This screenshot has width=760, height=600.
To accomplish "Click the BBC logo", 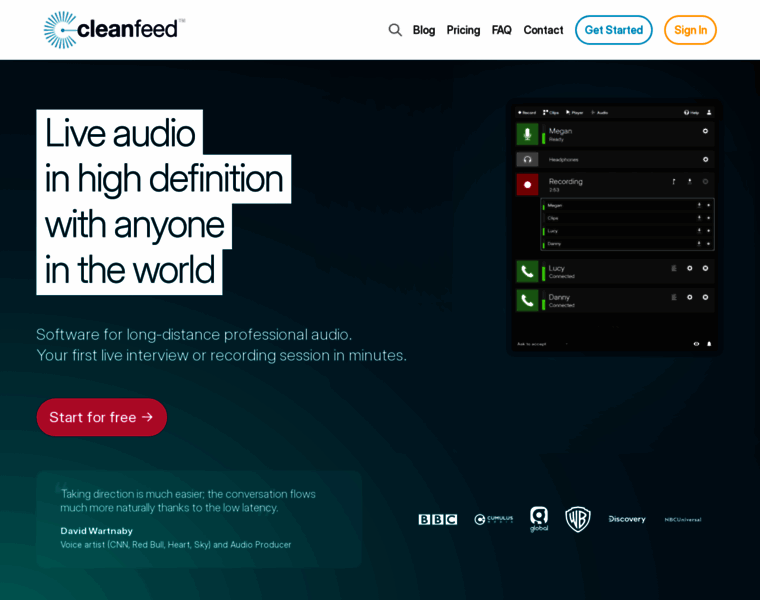I will (438, 520).
